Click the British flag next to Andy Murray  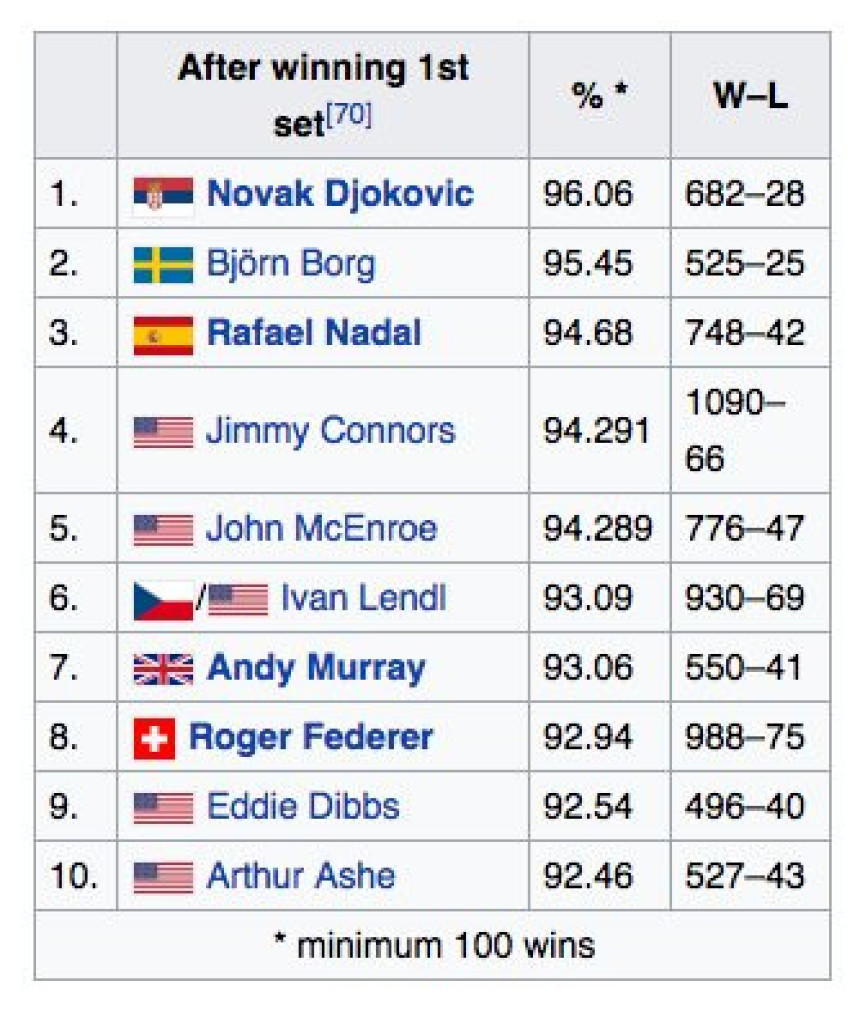click(x=163, y=669)
